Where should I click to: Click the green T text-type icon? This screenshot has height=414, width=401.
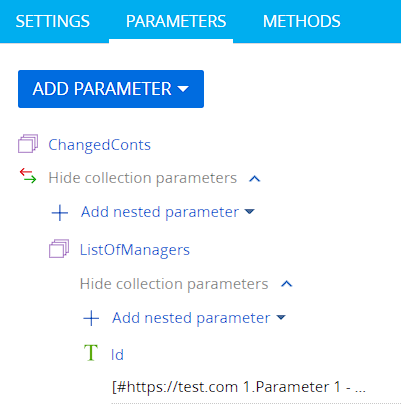click(91, 353)
